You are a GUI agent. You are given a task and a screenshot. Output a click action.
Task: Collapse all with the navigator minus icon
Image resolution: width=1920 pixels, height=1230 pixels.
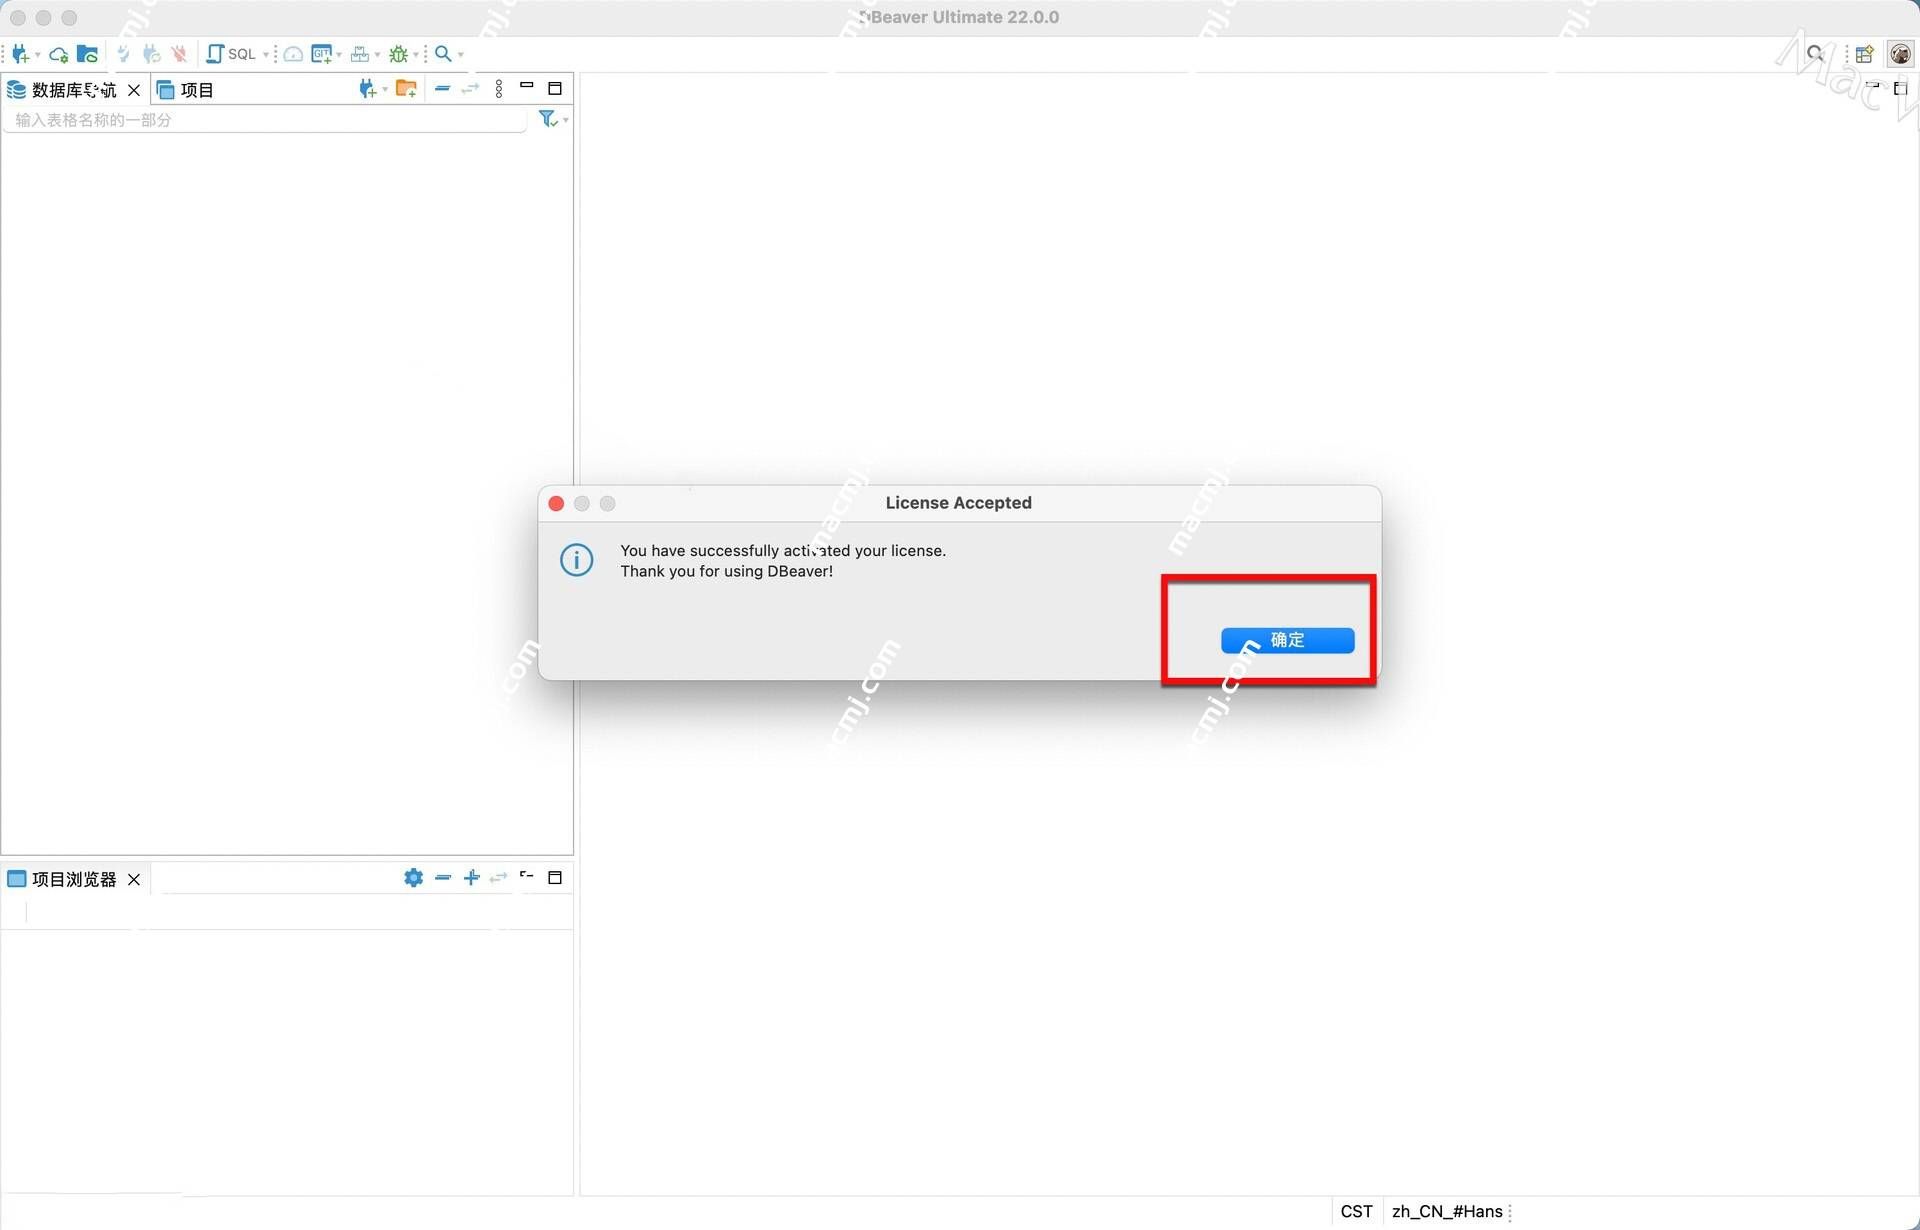(442, 89)
